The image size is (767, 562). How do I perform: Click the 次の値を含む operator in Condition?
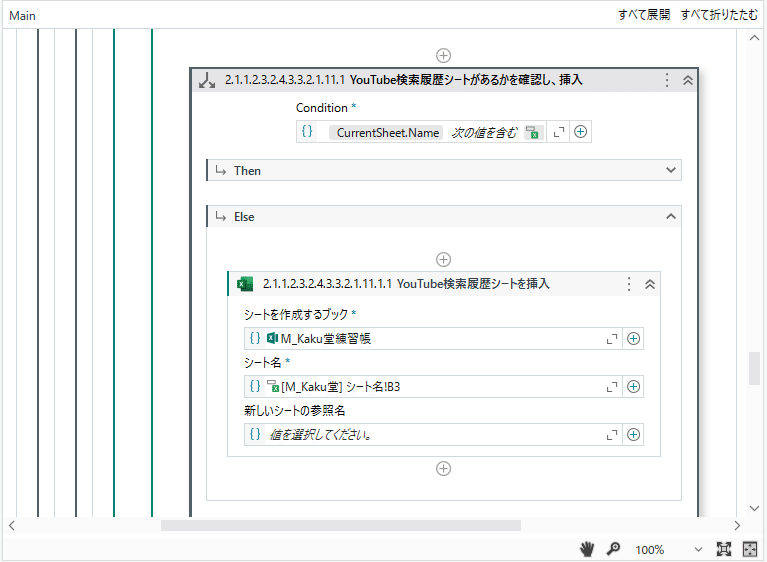pos(483,133)
